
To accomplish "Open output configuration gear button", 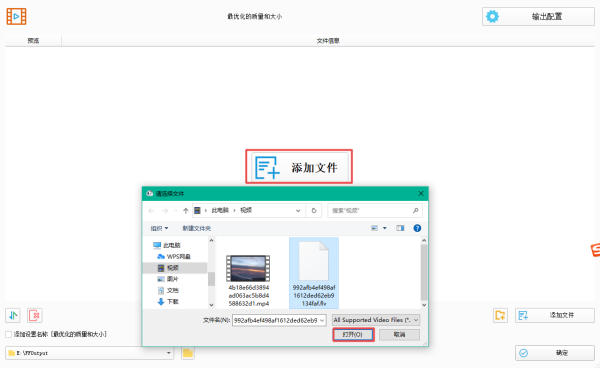I will click(538, 16).
